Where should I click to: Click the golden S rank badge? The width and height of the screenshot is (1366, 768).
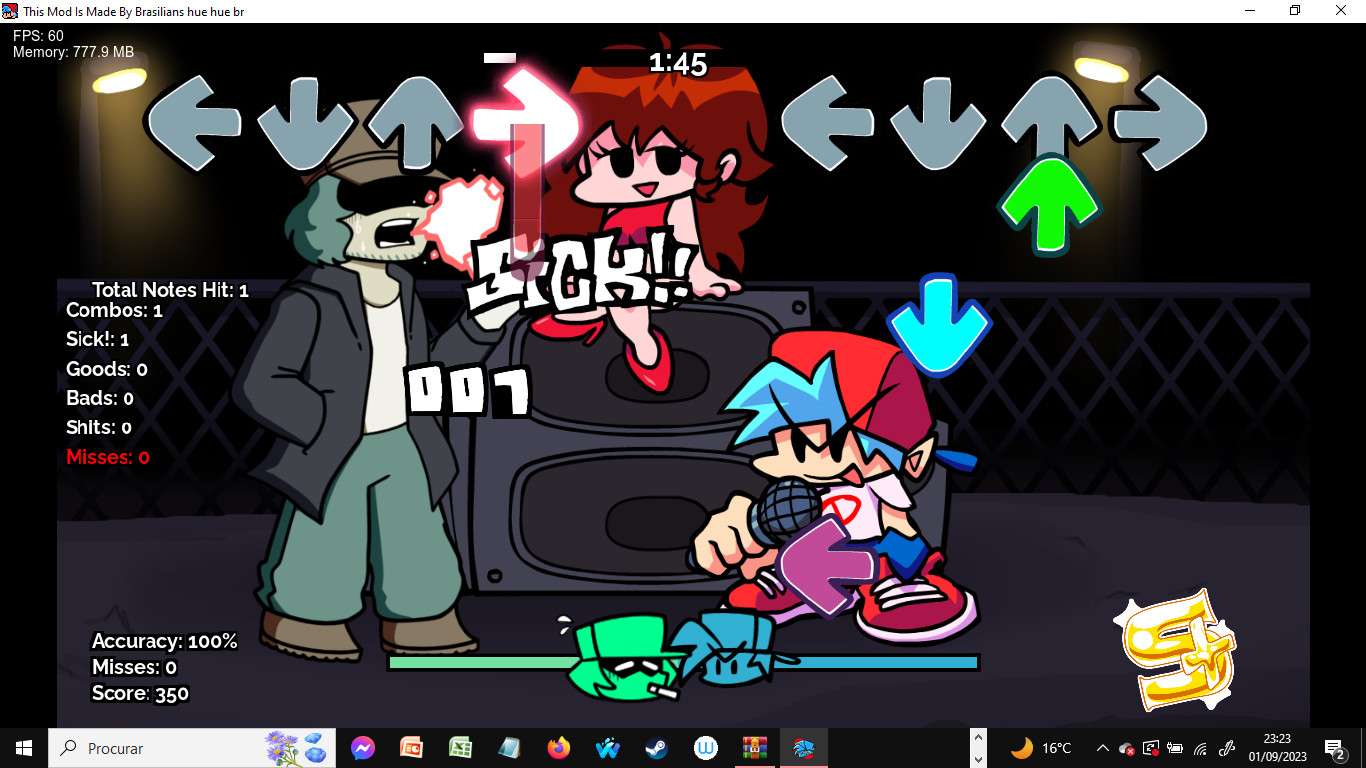[1177, 650]
